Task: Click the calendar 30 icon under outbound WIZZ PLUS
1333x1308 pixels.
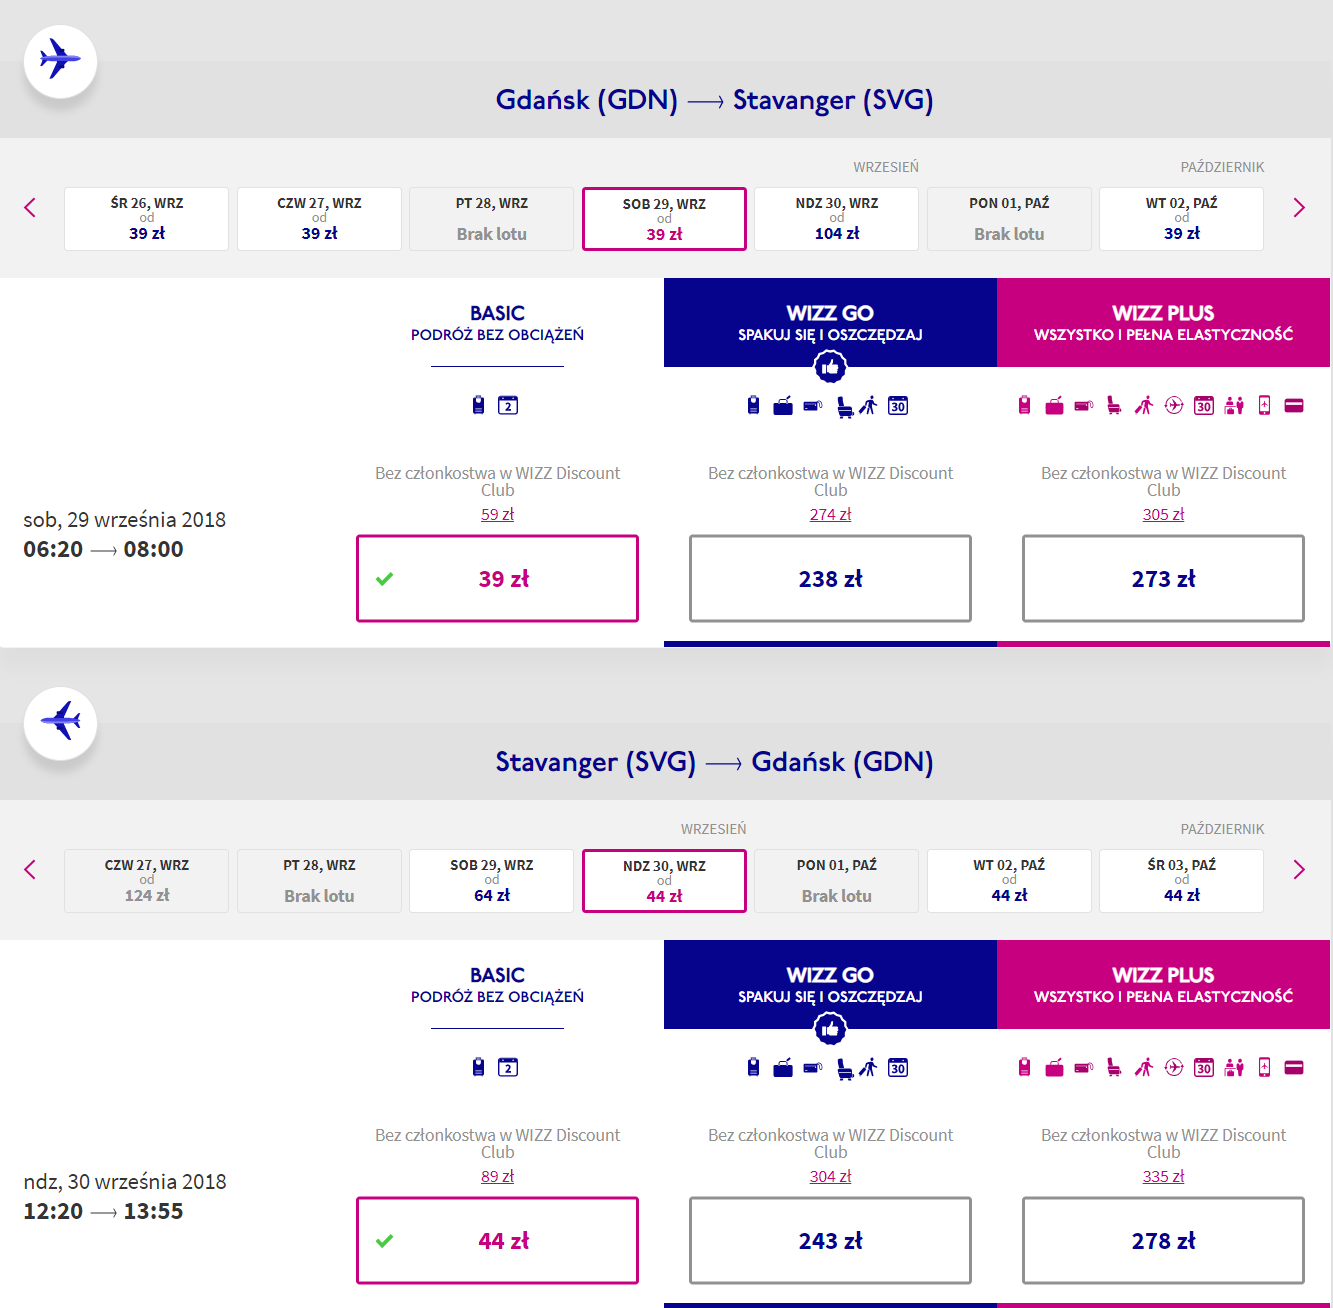Action: [1204, 405]
